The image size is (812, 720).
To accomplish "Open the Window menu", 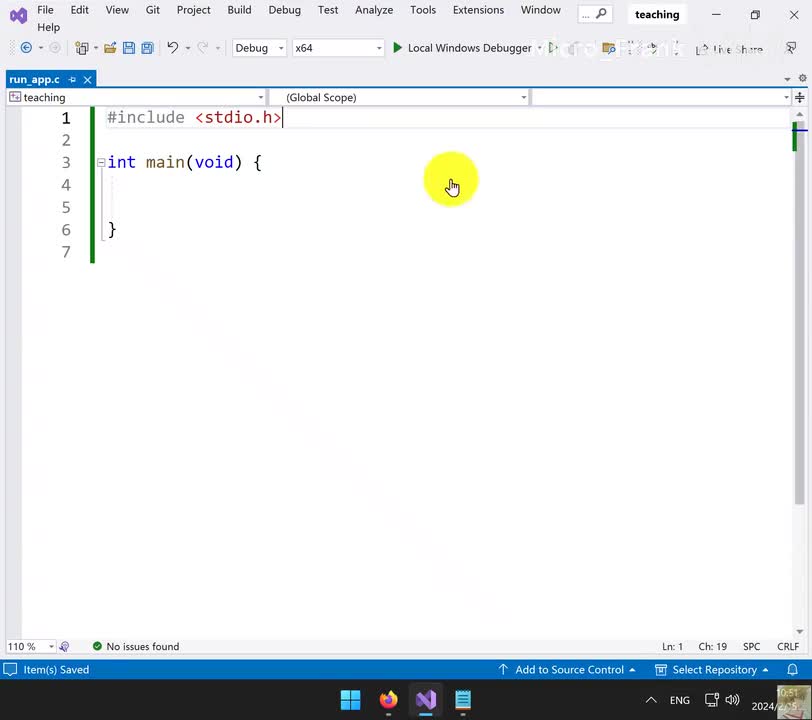I will [x=540, y=10].
